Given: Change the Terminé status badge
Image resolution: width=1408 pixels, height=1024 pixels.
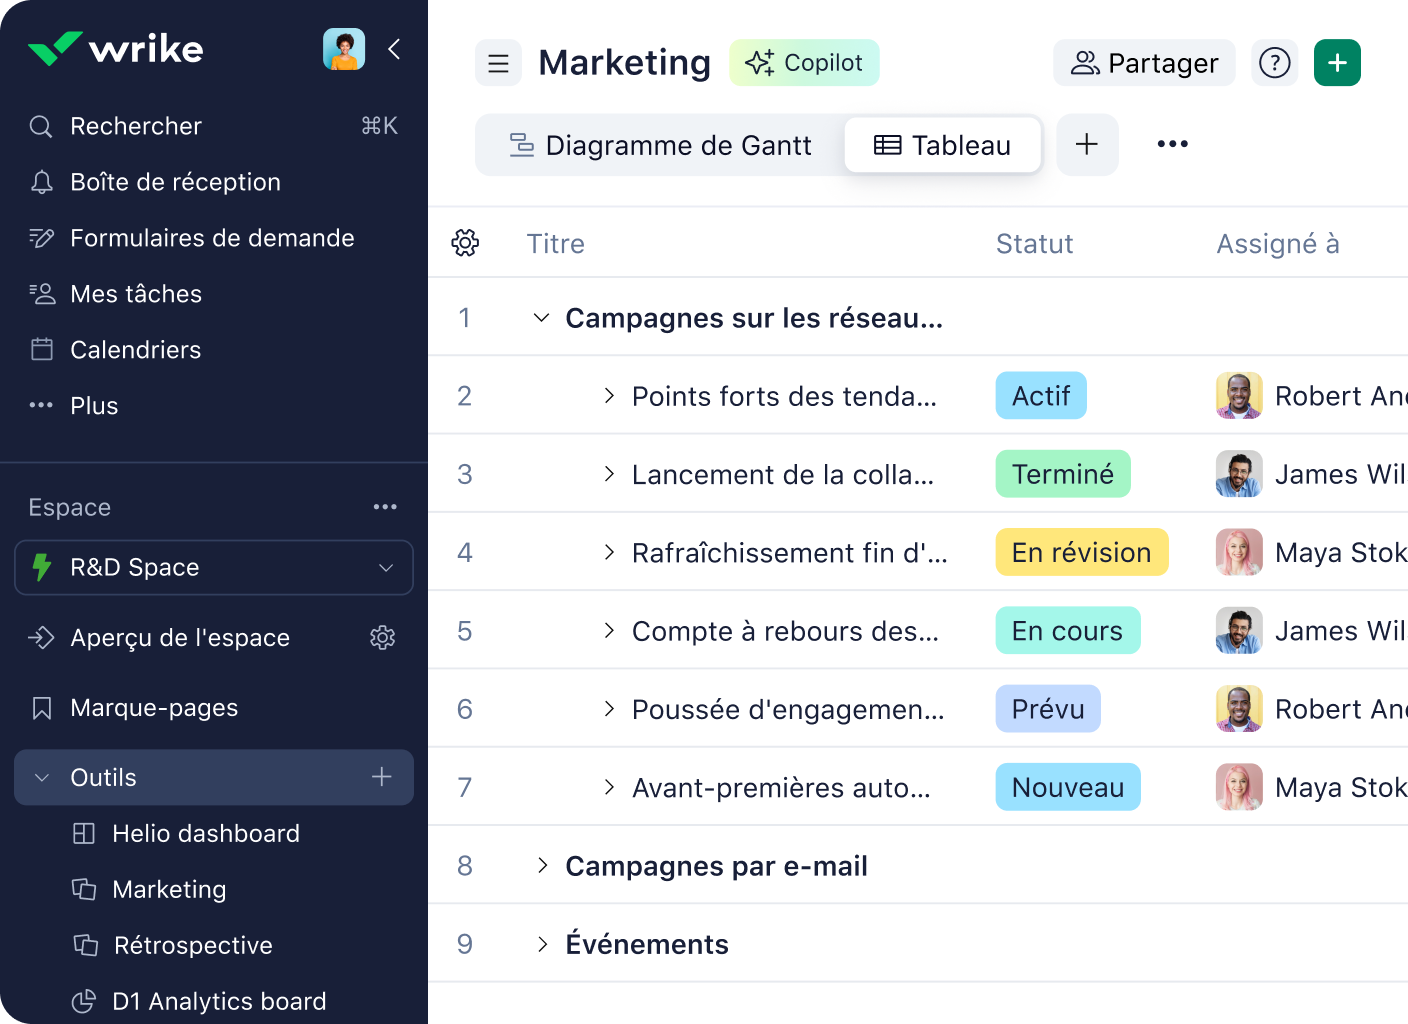Looking at the screenshot, I should (x=1063, y=474).
